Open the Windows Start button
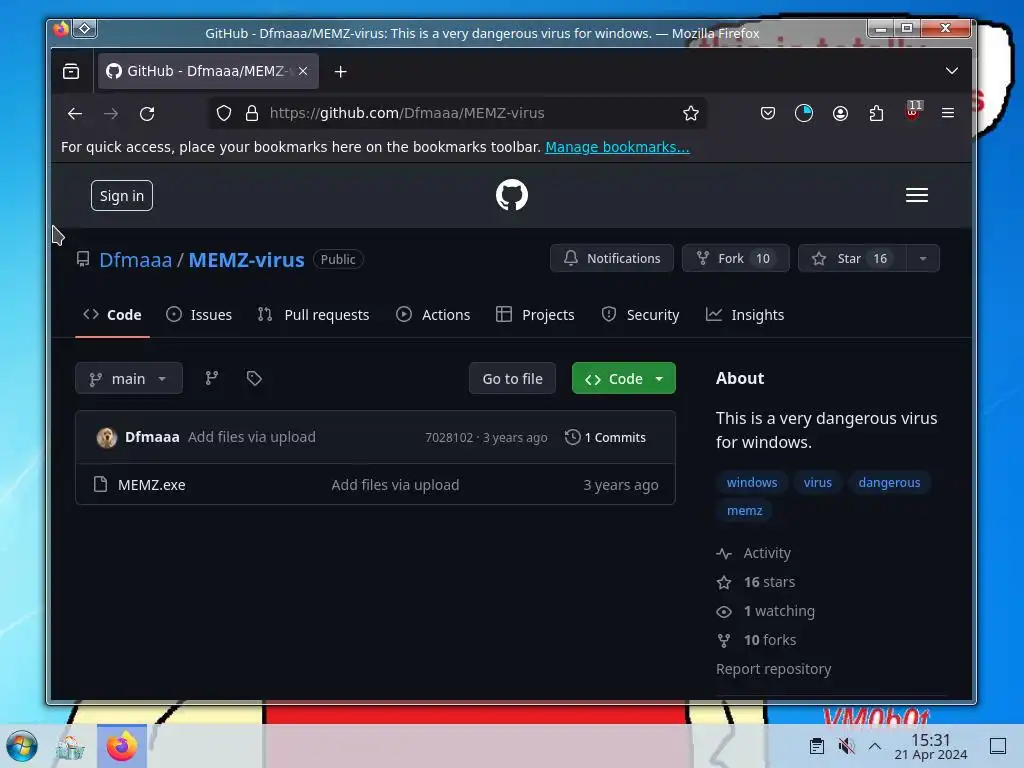The height and width of the screenshot is (768, 1024). pyautogui.click(x=22, y=746)
